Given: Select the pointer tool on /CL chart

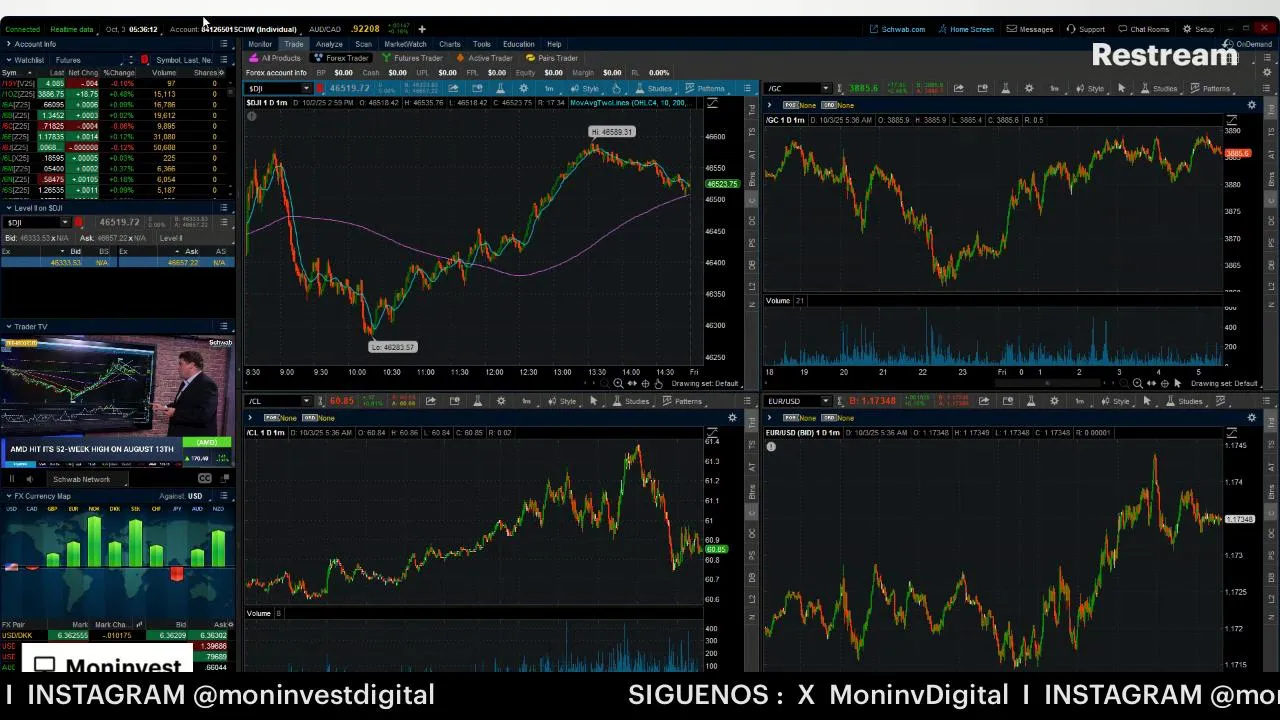Looking at the screenshot, I should tap(594, 401).
